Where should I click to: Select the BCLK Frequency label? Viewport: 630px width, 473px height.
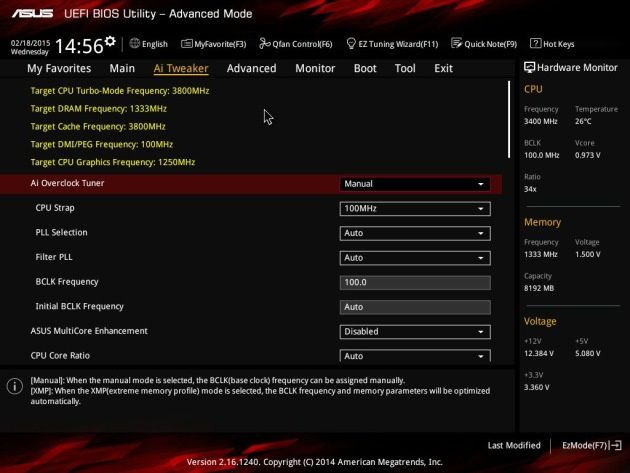pos(67,282)
